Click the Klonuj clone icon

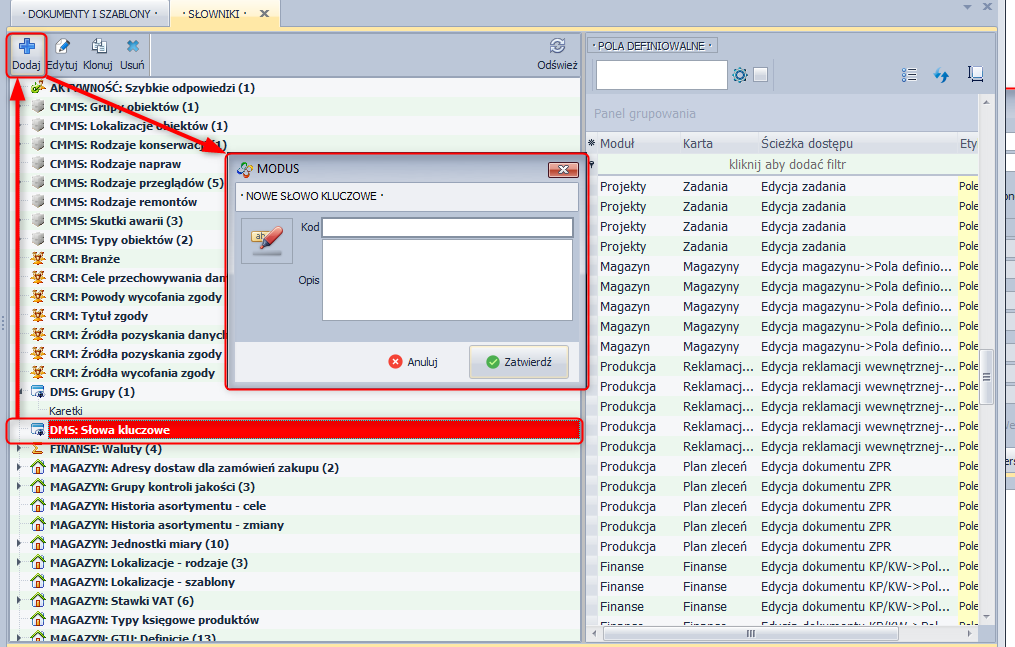point(98,46)
